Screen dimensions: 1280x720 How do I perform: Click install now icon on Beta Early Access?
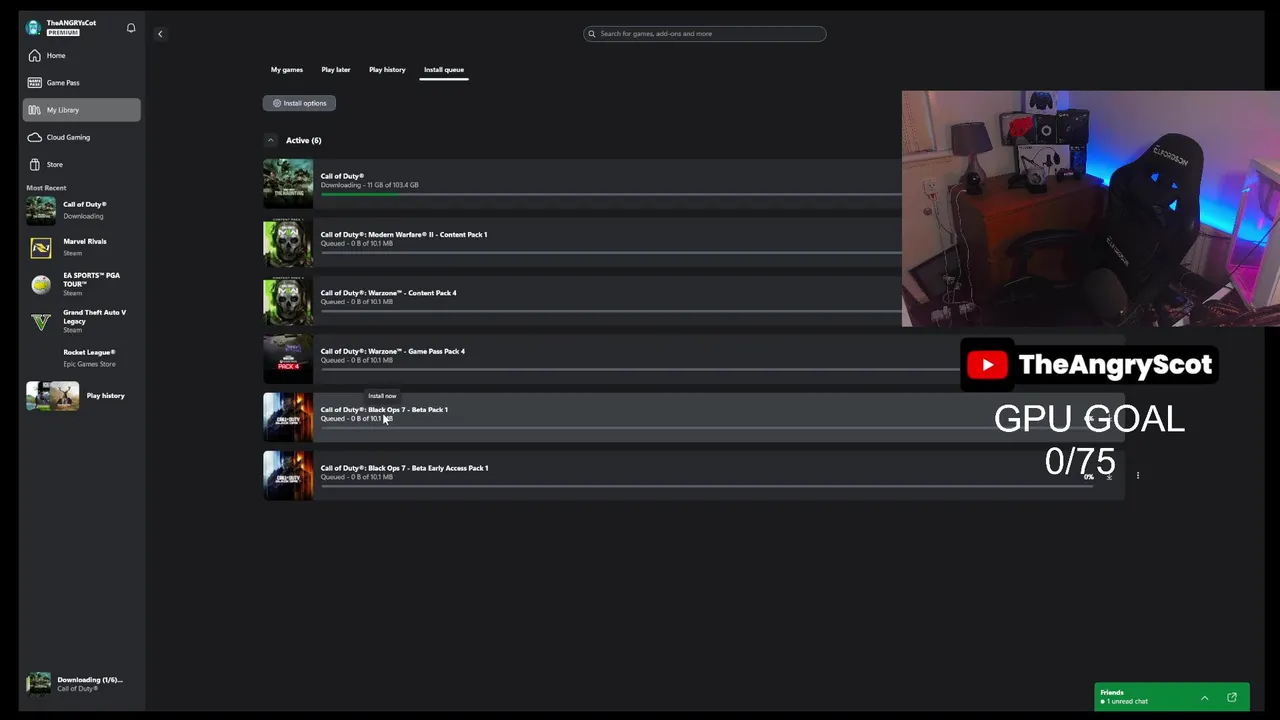1109,477
